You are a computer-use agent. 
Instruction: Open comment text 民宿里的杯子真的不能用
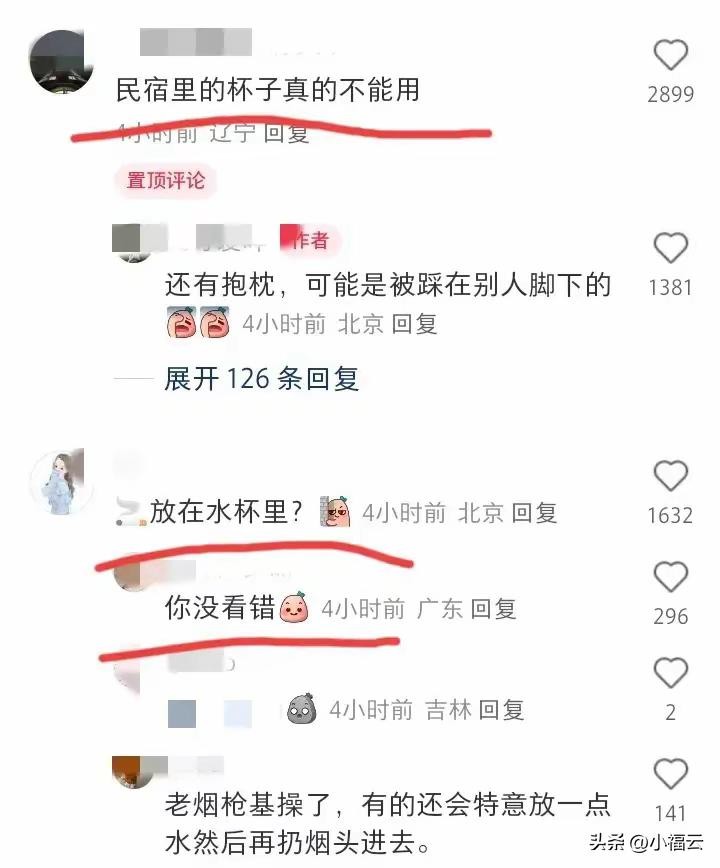coord(268,90)
